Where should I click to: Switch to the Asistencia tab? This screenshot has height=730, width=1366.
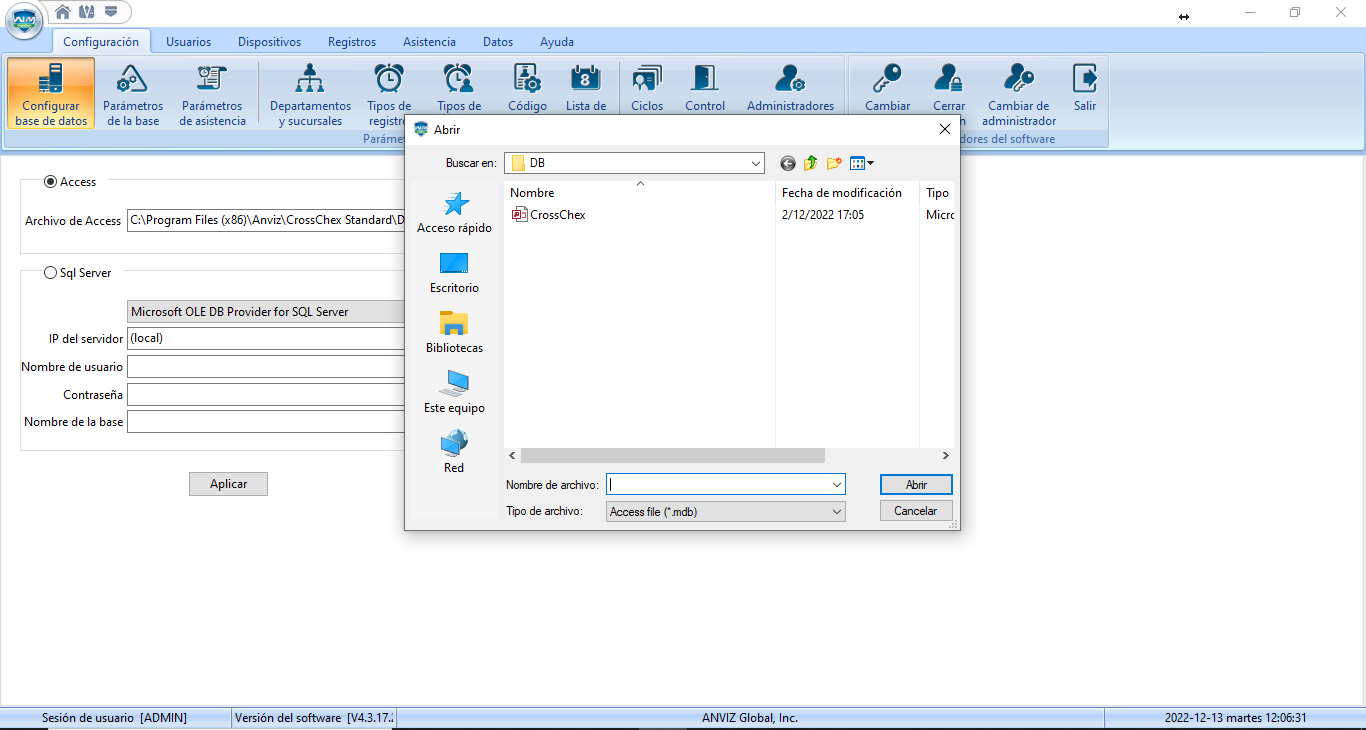tap(429, 42)
